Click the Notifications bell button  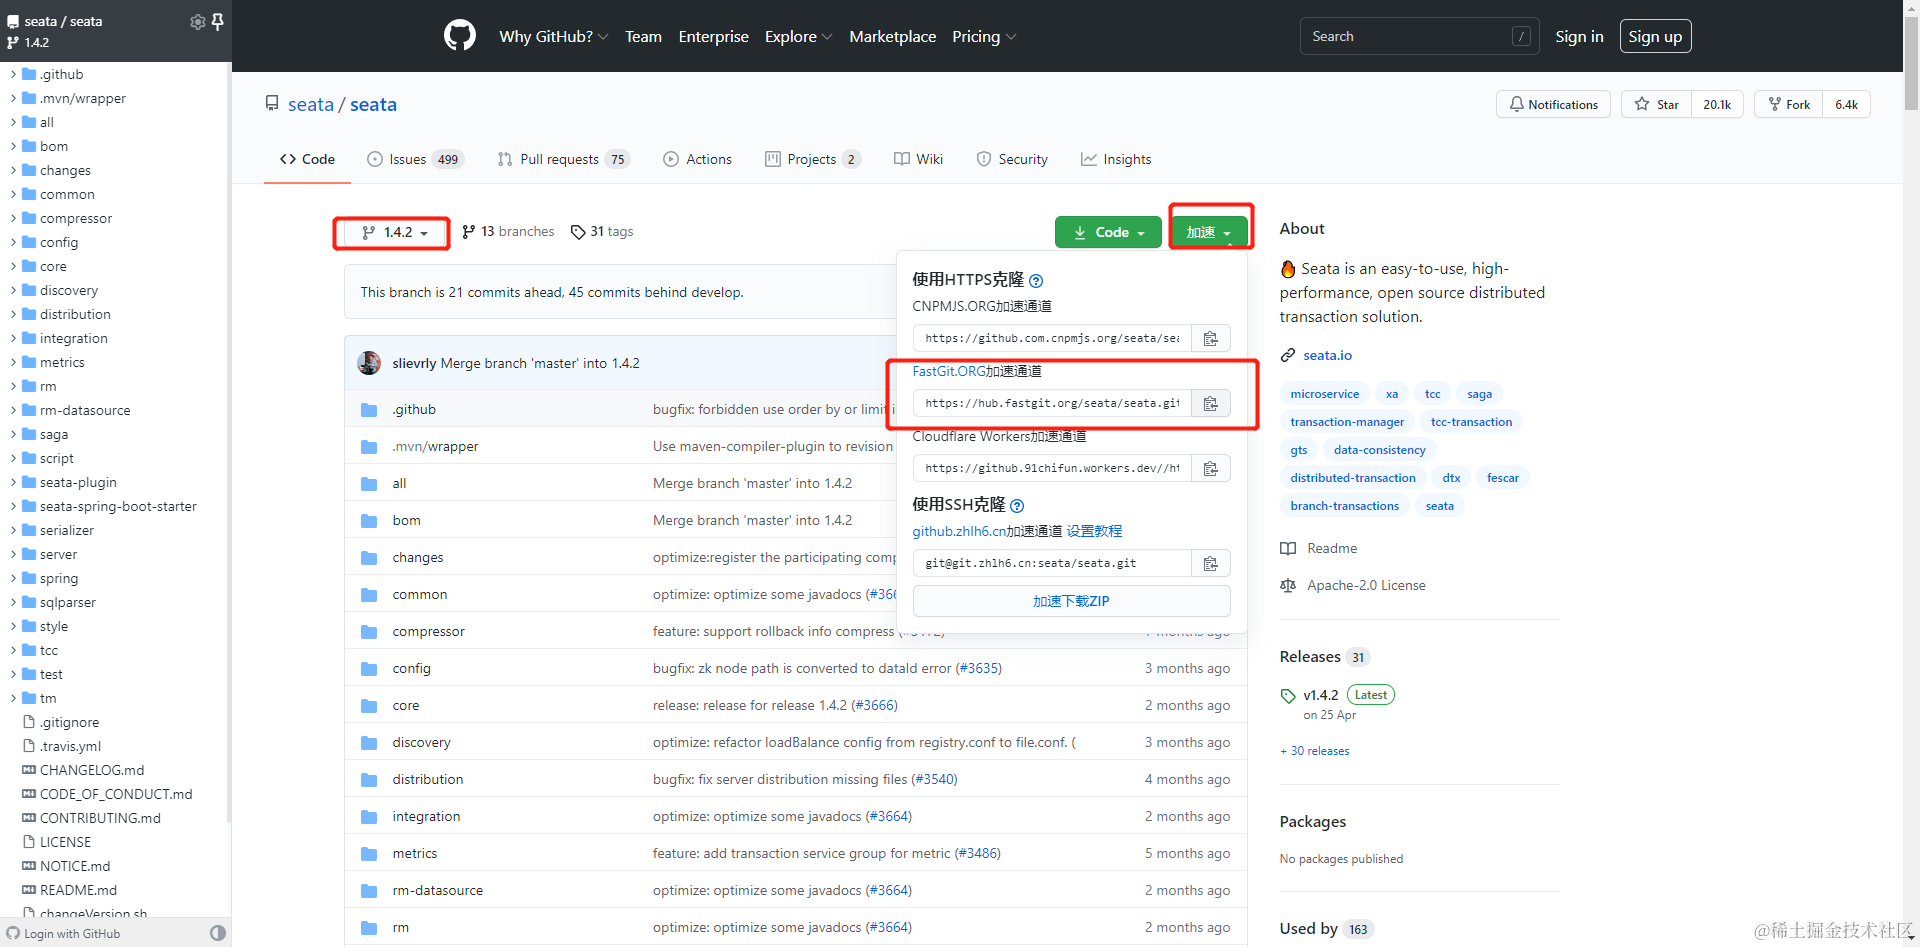tap(1553, 104)
